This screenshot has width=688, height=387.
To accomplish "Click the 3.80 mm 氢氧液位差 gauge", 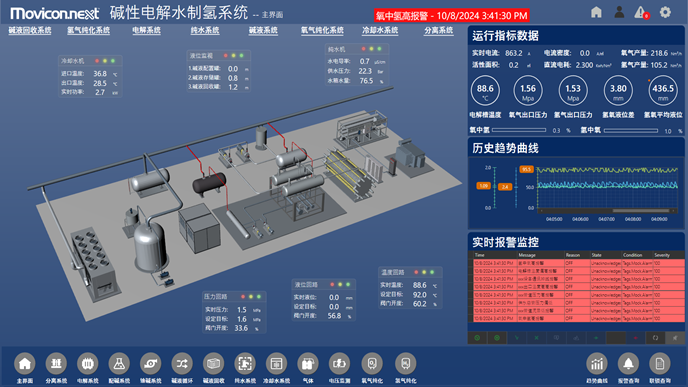I will pyautogui.click(x=618, y=90).
